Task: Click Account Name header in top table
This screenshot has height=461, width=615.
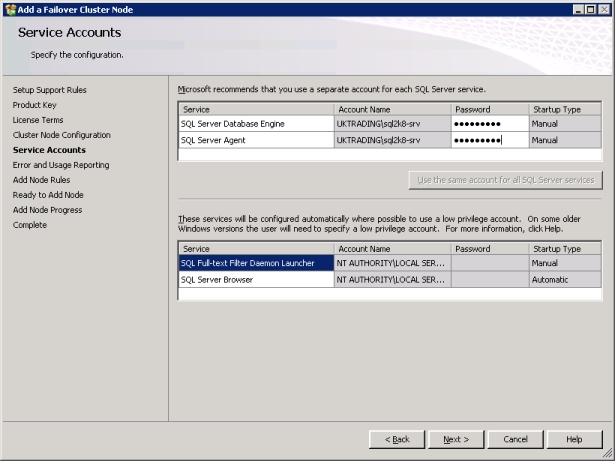Action: 393,109
